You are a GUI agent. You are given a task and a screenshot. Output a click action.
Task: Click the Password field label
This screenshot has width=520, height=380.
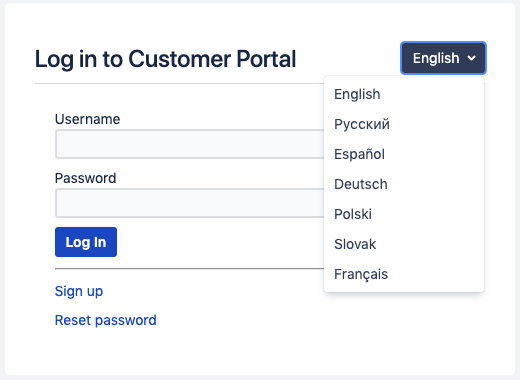tap(85, 178)
